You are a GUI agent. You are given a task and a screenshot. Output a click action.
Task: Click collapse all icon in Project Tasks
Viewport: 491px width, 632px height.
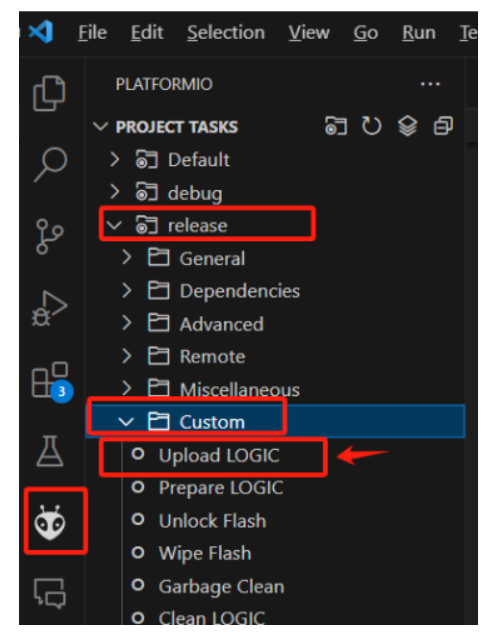pyautogui.click(x=443, y=126)
